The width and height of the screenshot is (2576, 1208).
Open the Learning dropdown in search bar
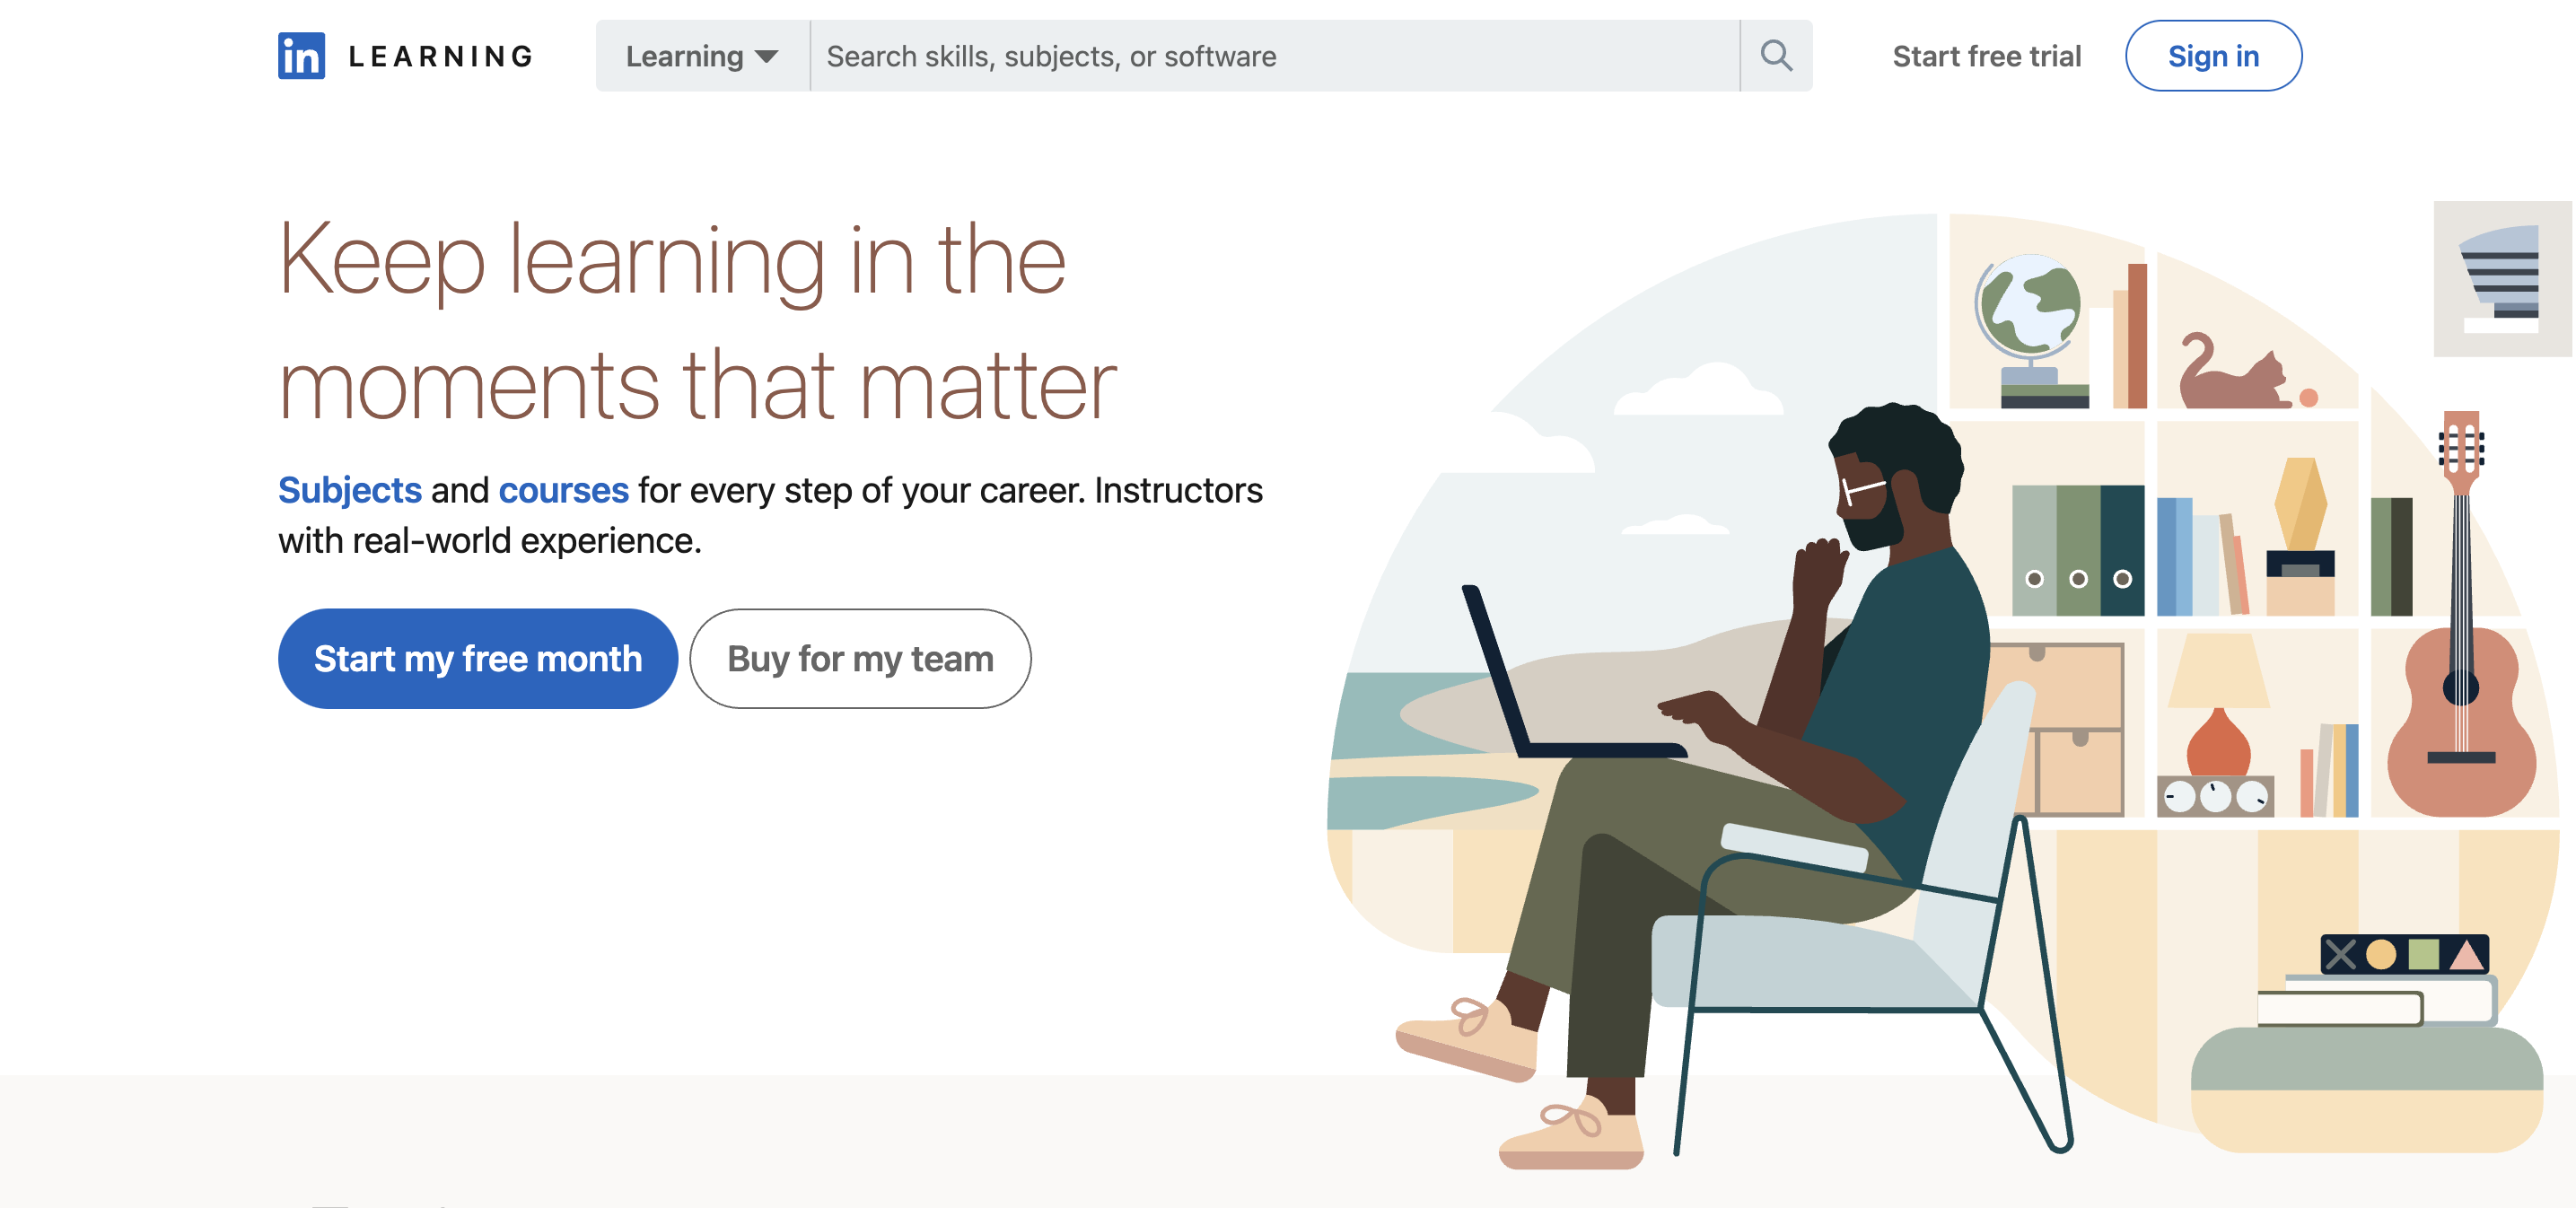[702, 56]
